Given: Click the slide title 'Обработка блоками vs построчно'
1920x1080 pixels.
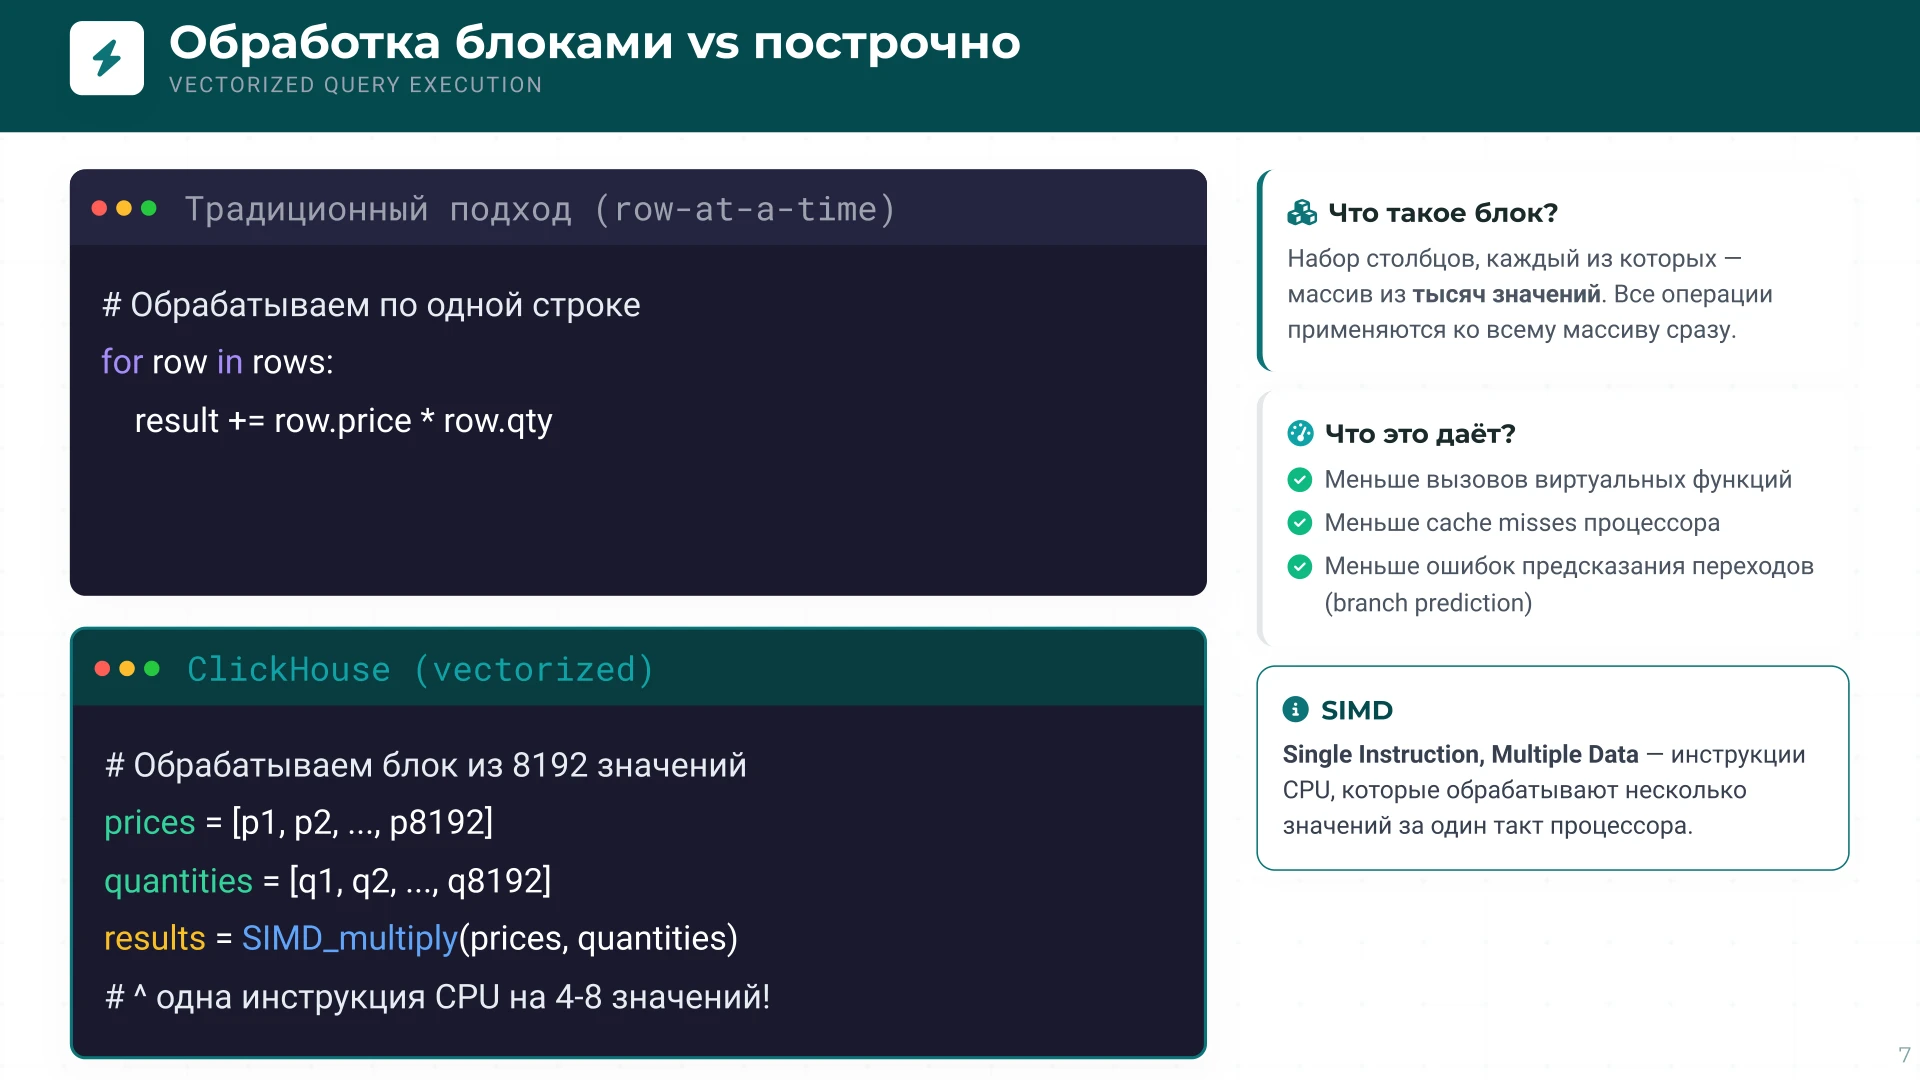Looking at the screenshot, I should pos(595,43).
